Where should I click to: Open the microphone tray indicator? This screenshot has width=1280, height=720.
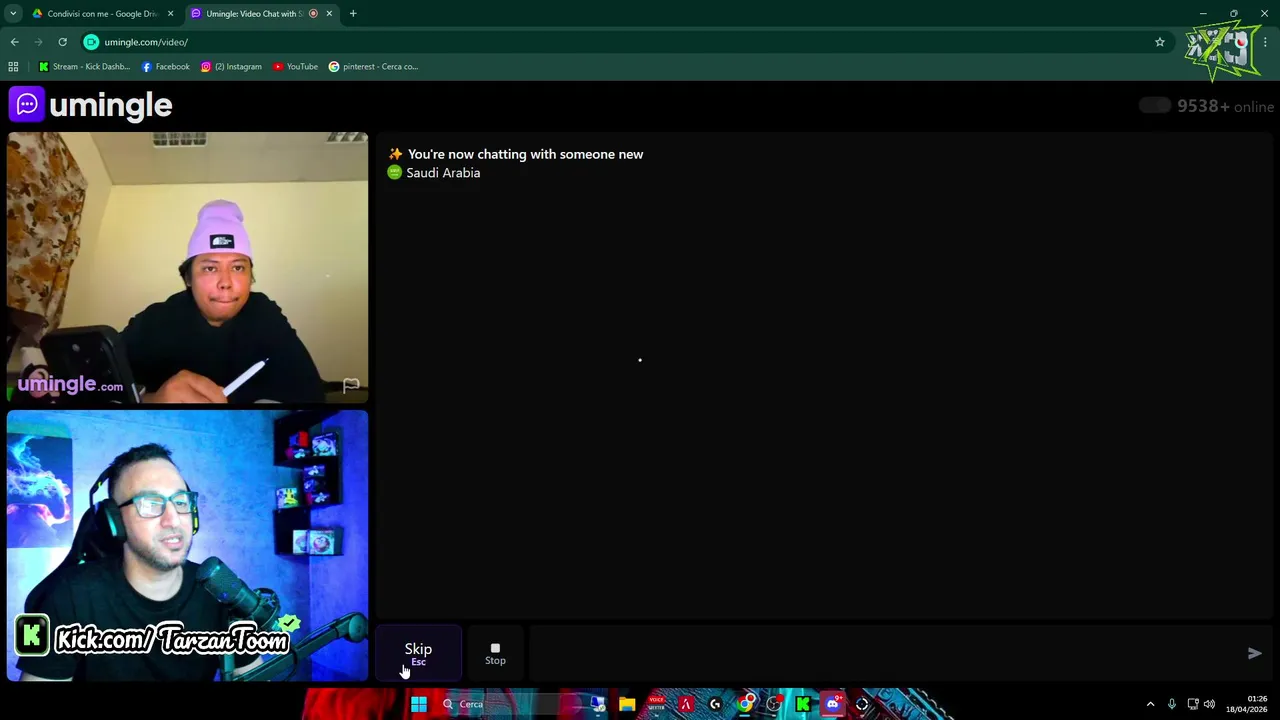(x=1172, y=704)
